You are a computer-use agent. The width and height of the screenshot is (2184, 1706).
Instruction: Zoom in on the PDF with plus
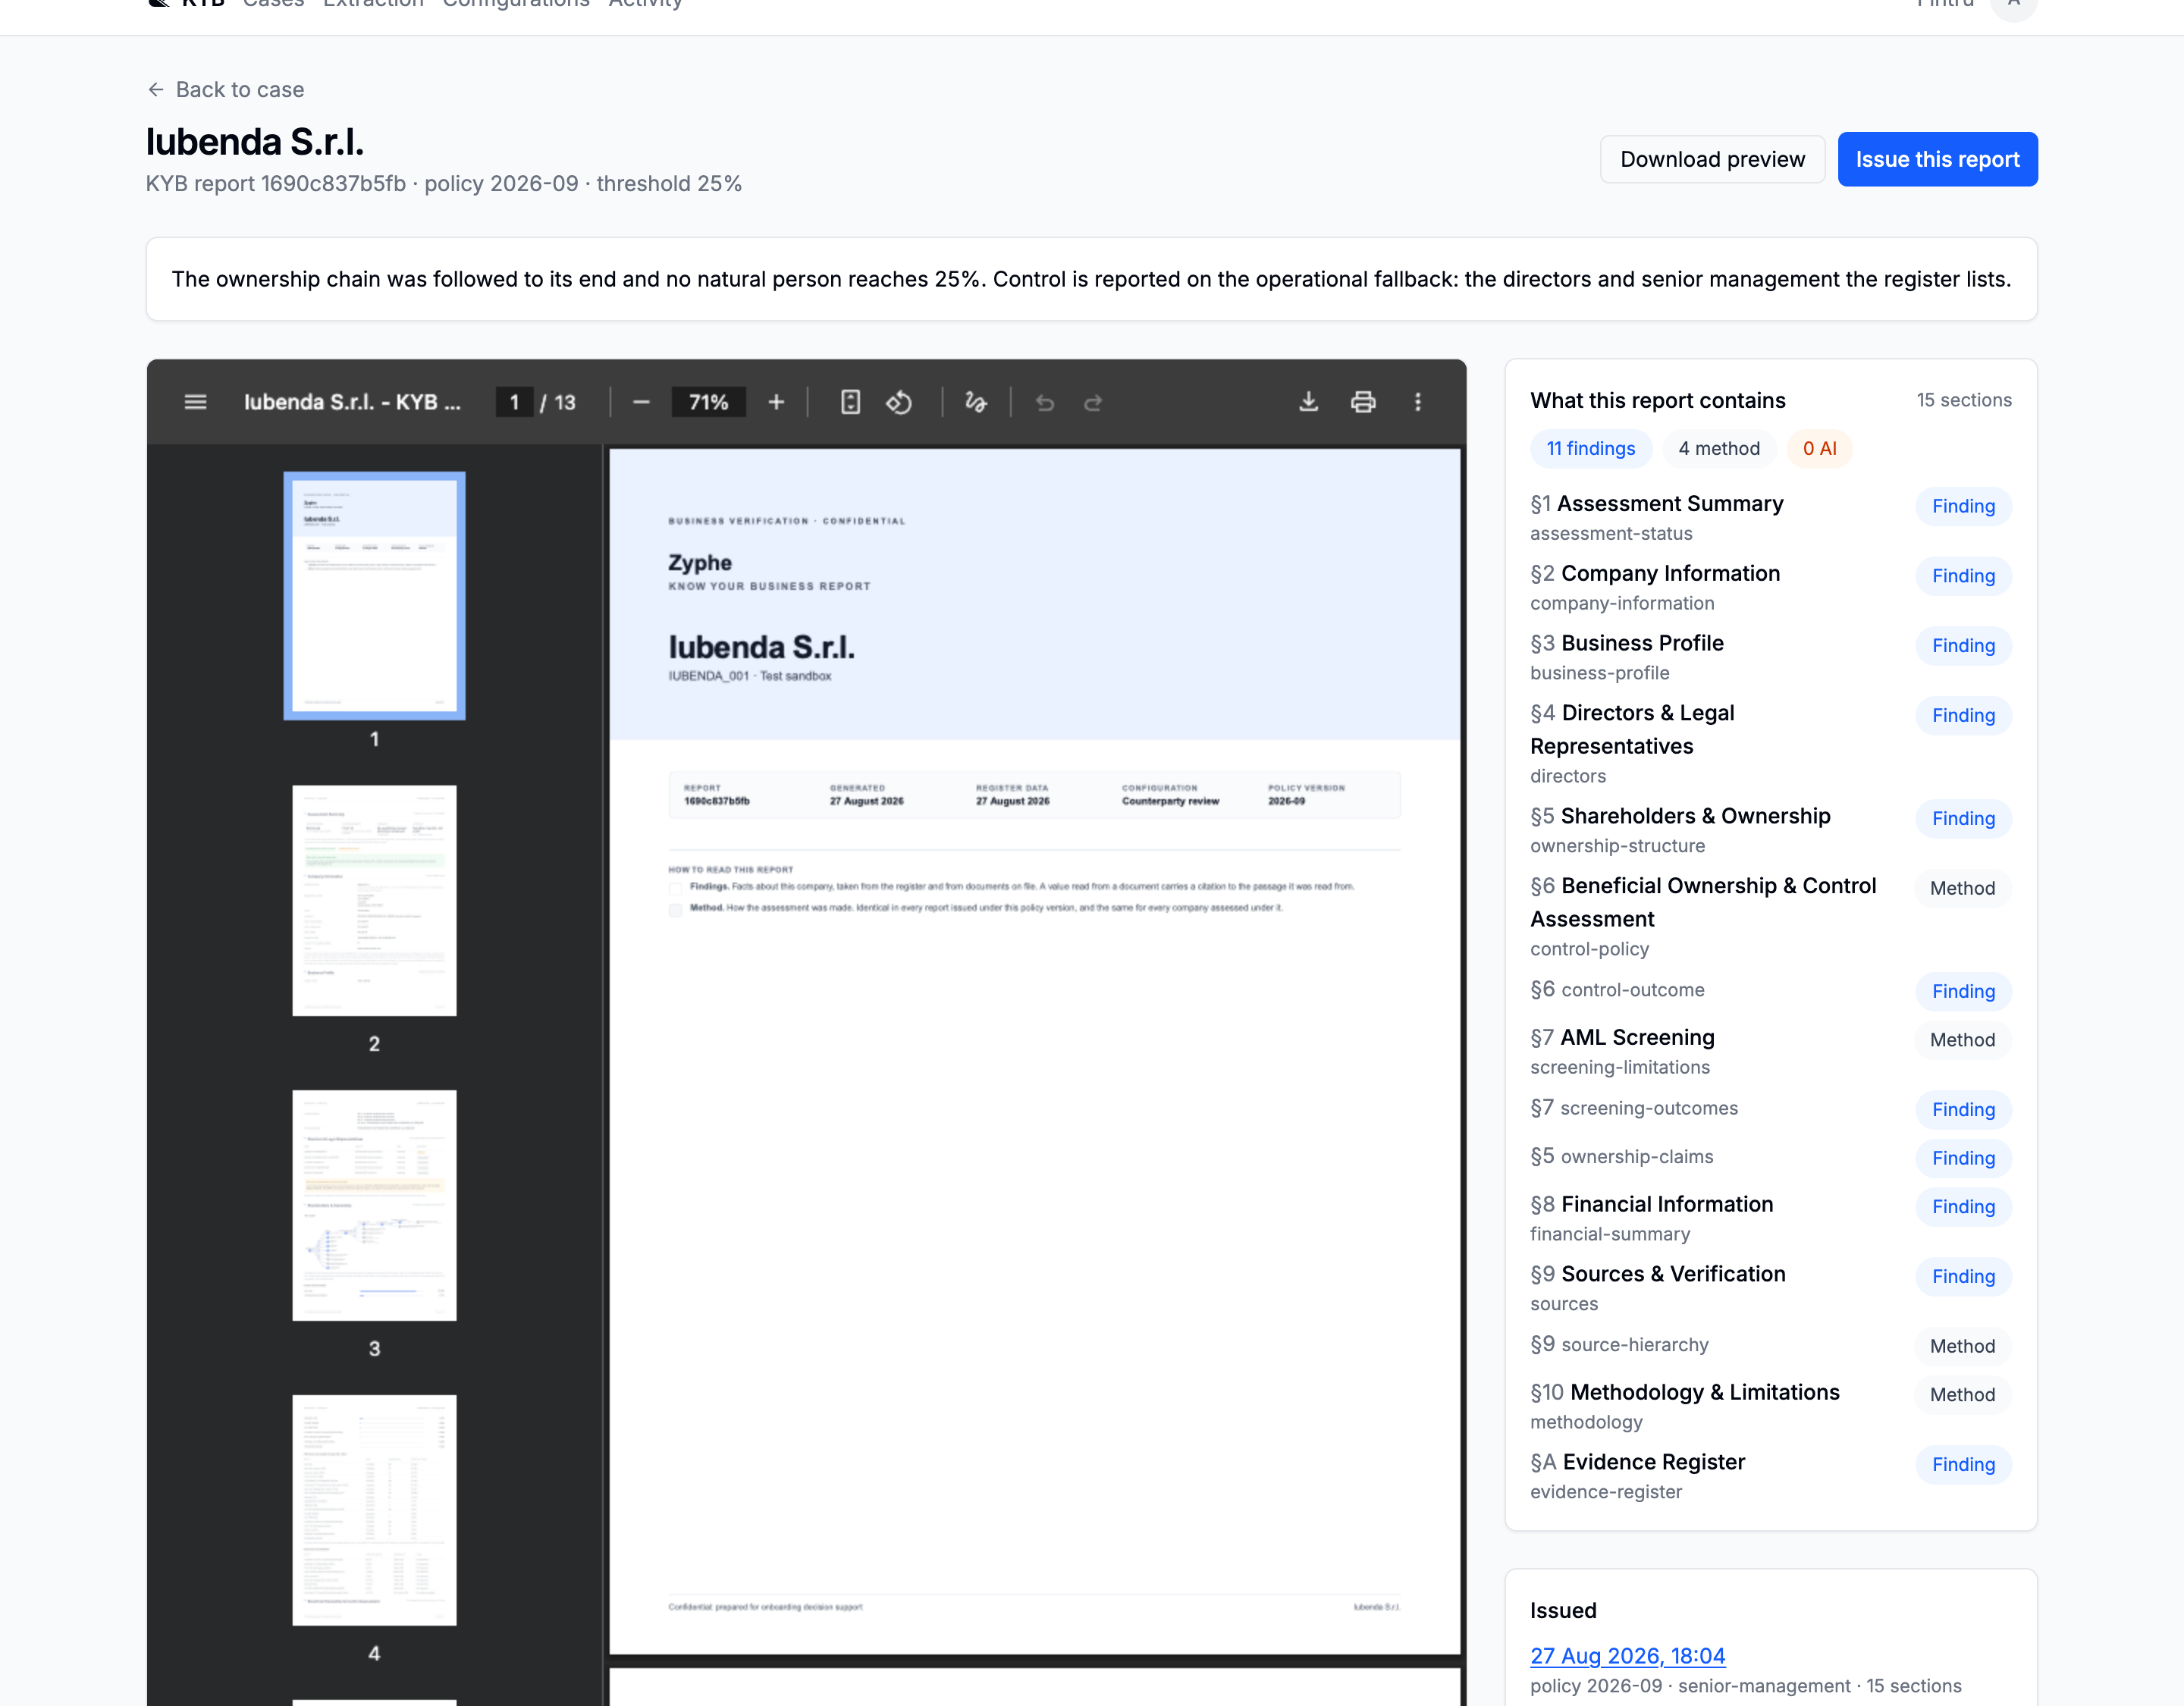pos(776,402)
